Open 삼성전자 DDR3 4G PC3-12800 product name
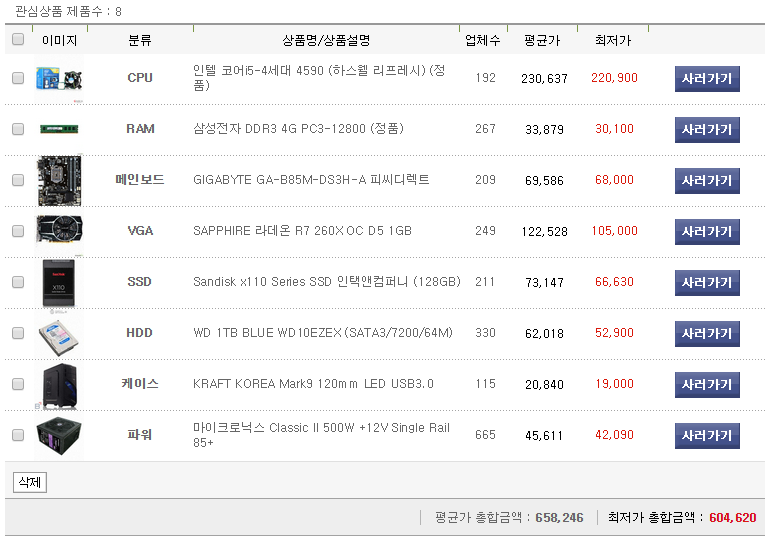Image resolution: width=773 pixels, height=545 pixels. coord(298,129)
